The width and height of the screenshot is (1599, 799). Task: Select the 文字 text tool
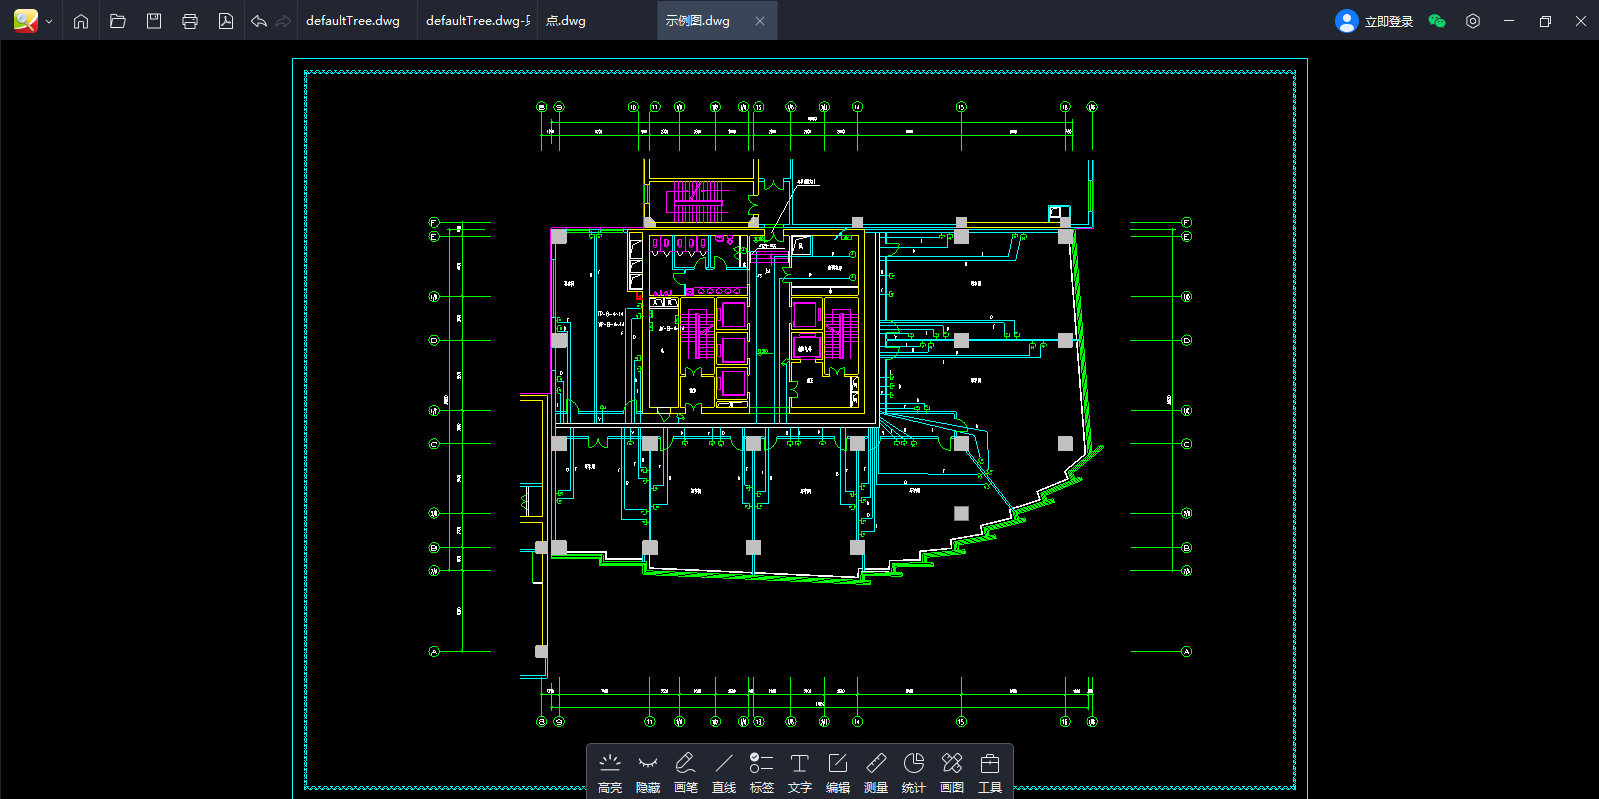click(x=800, y=773)
